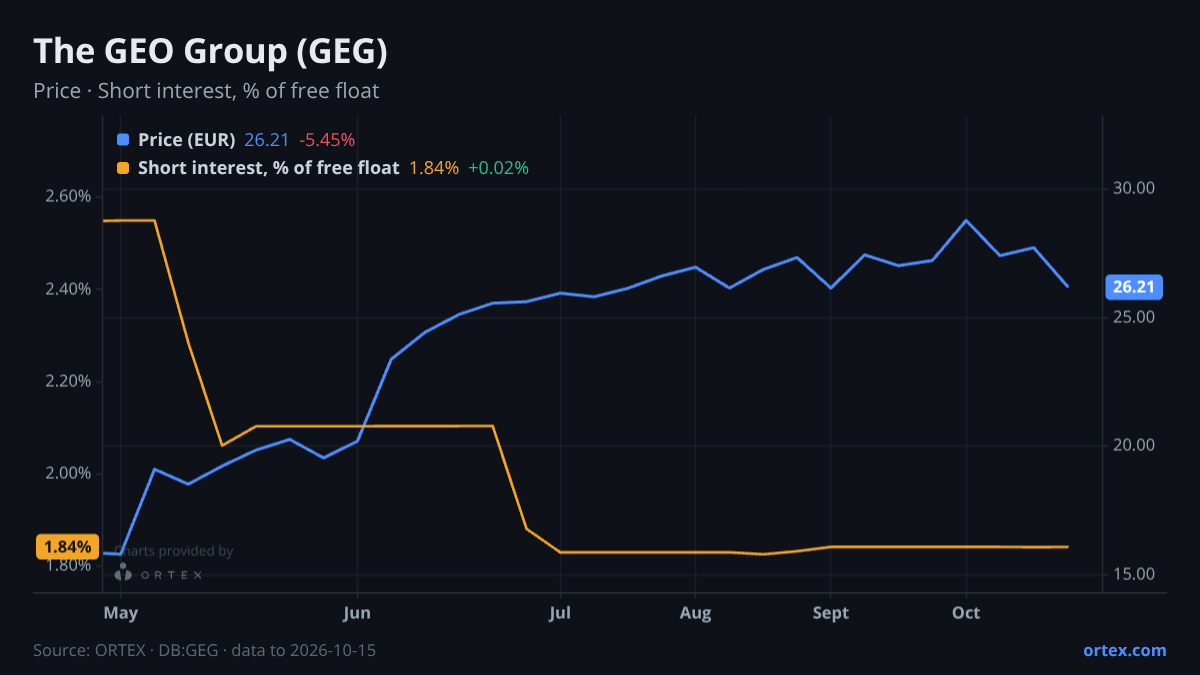Click the 20.00 right axis label

1134,445
